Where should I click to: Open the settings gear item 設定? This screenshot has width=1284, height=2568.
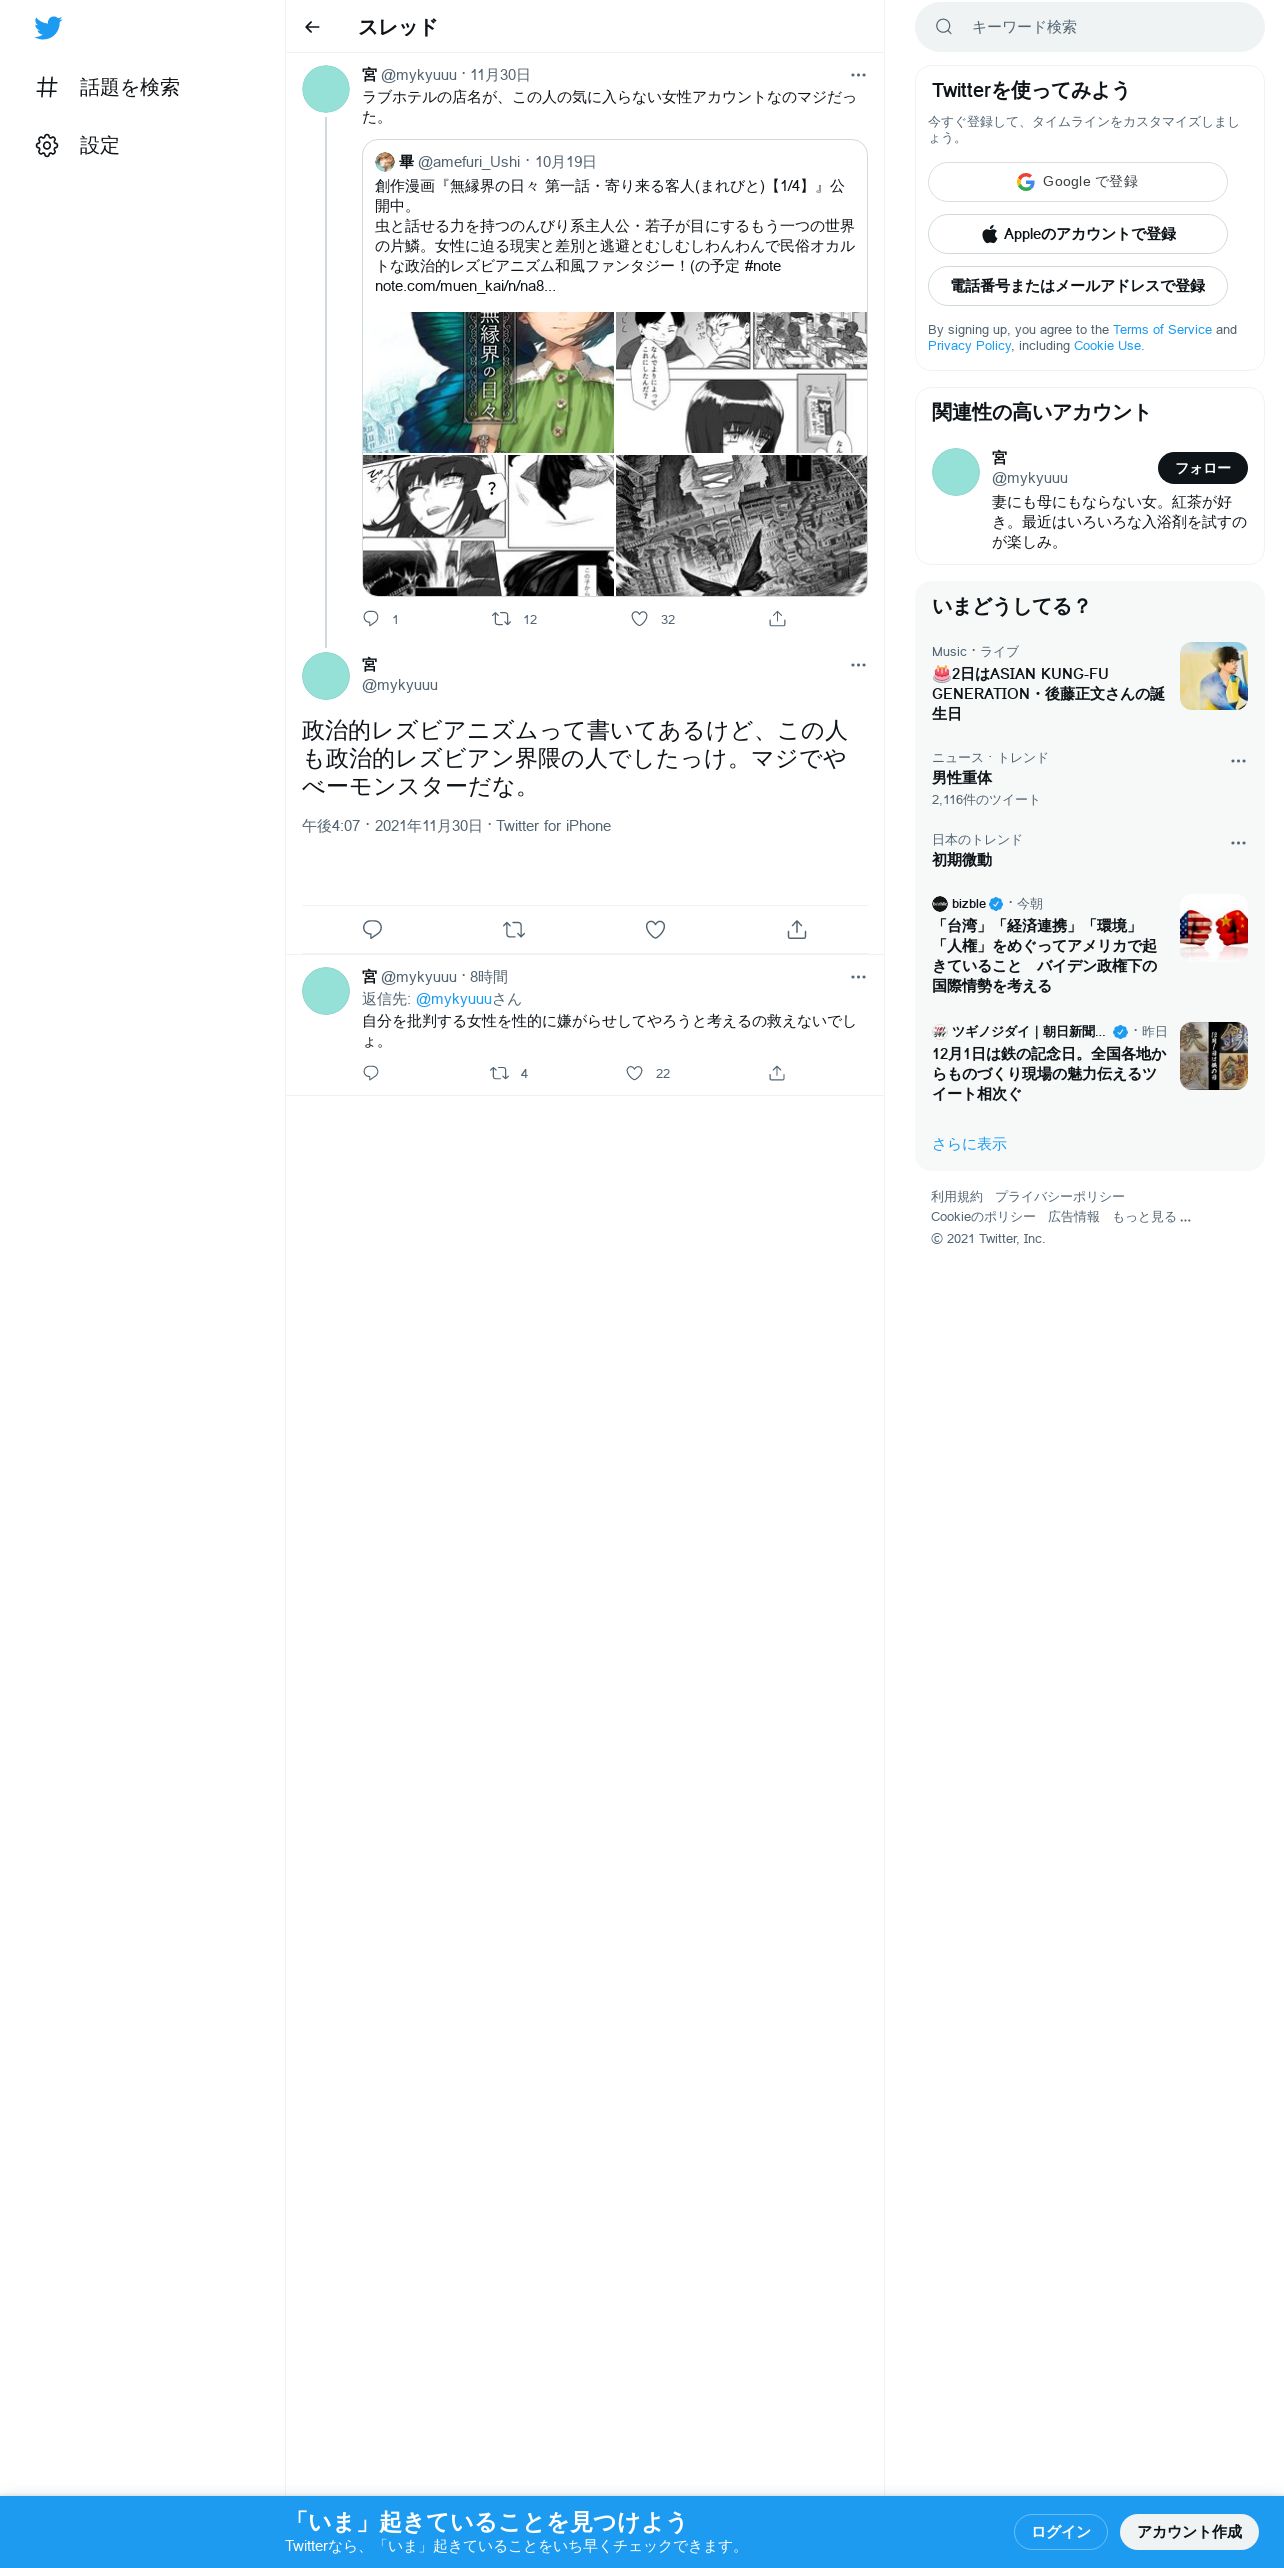(x=77, y=146)
